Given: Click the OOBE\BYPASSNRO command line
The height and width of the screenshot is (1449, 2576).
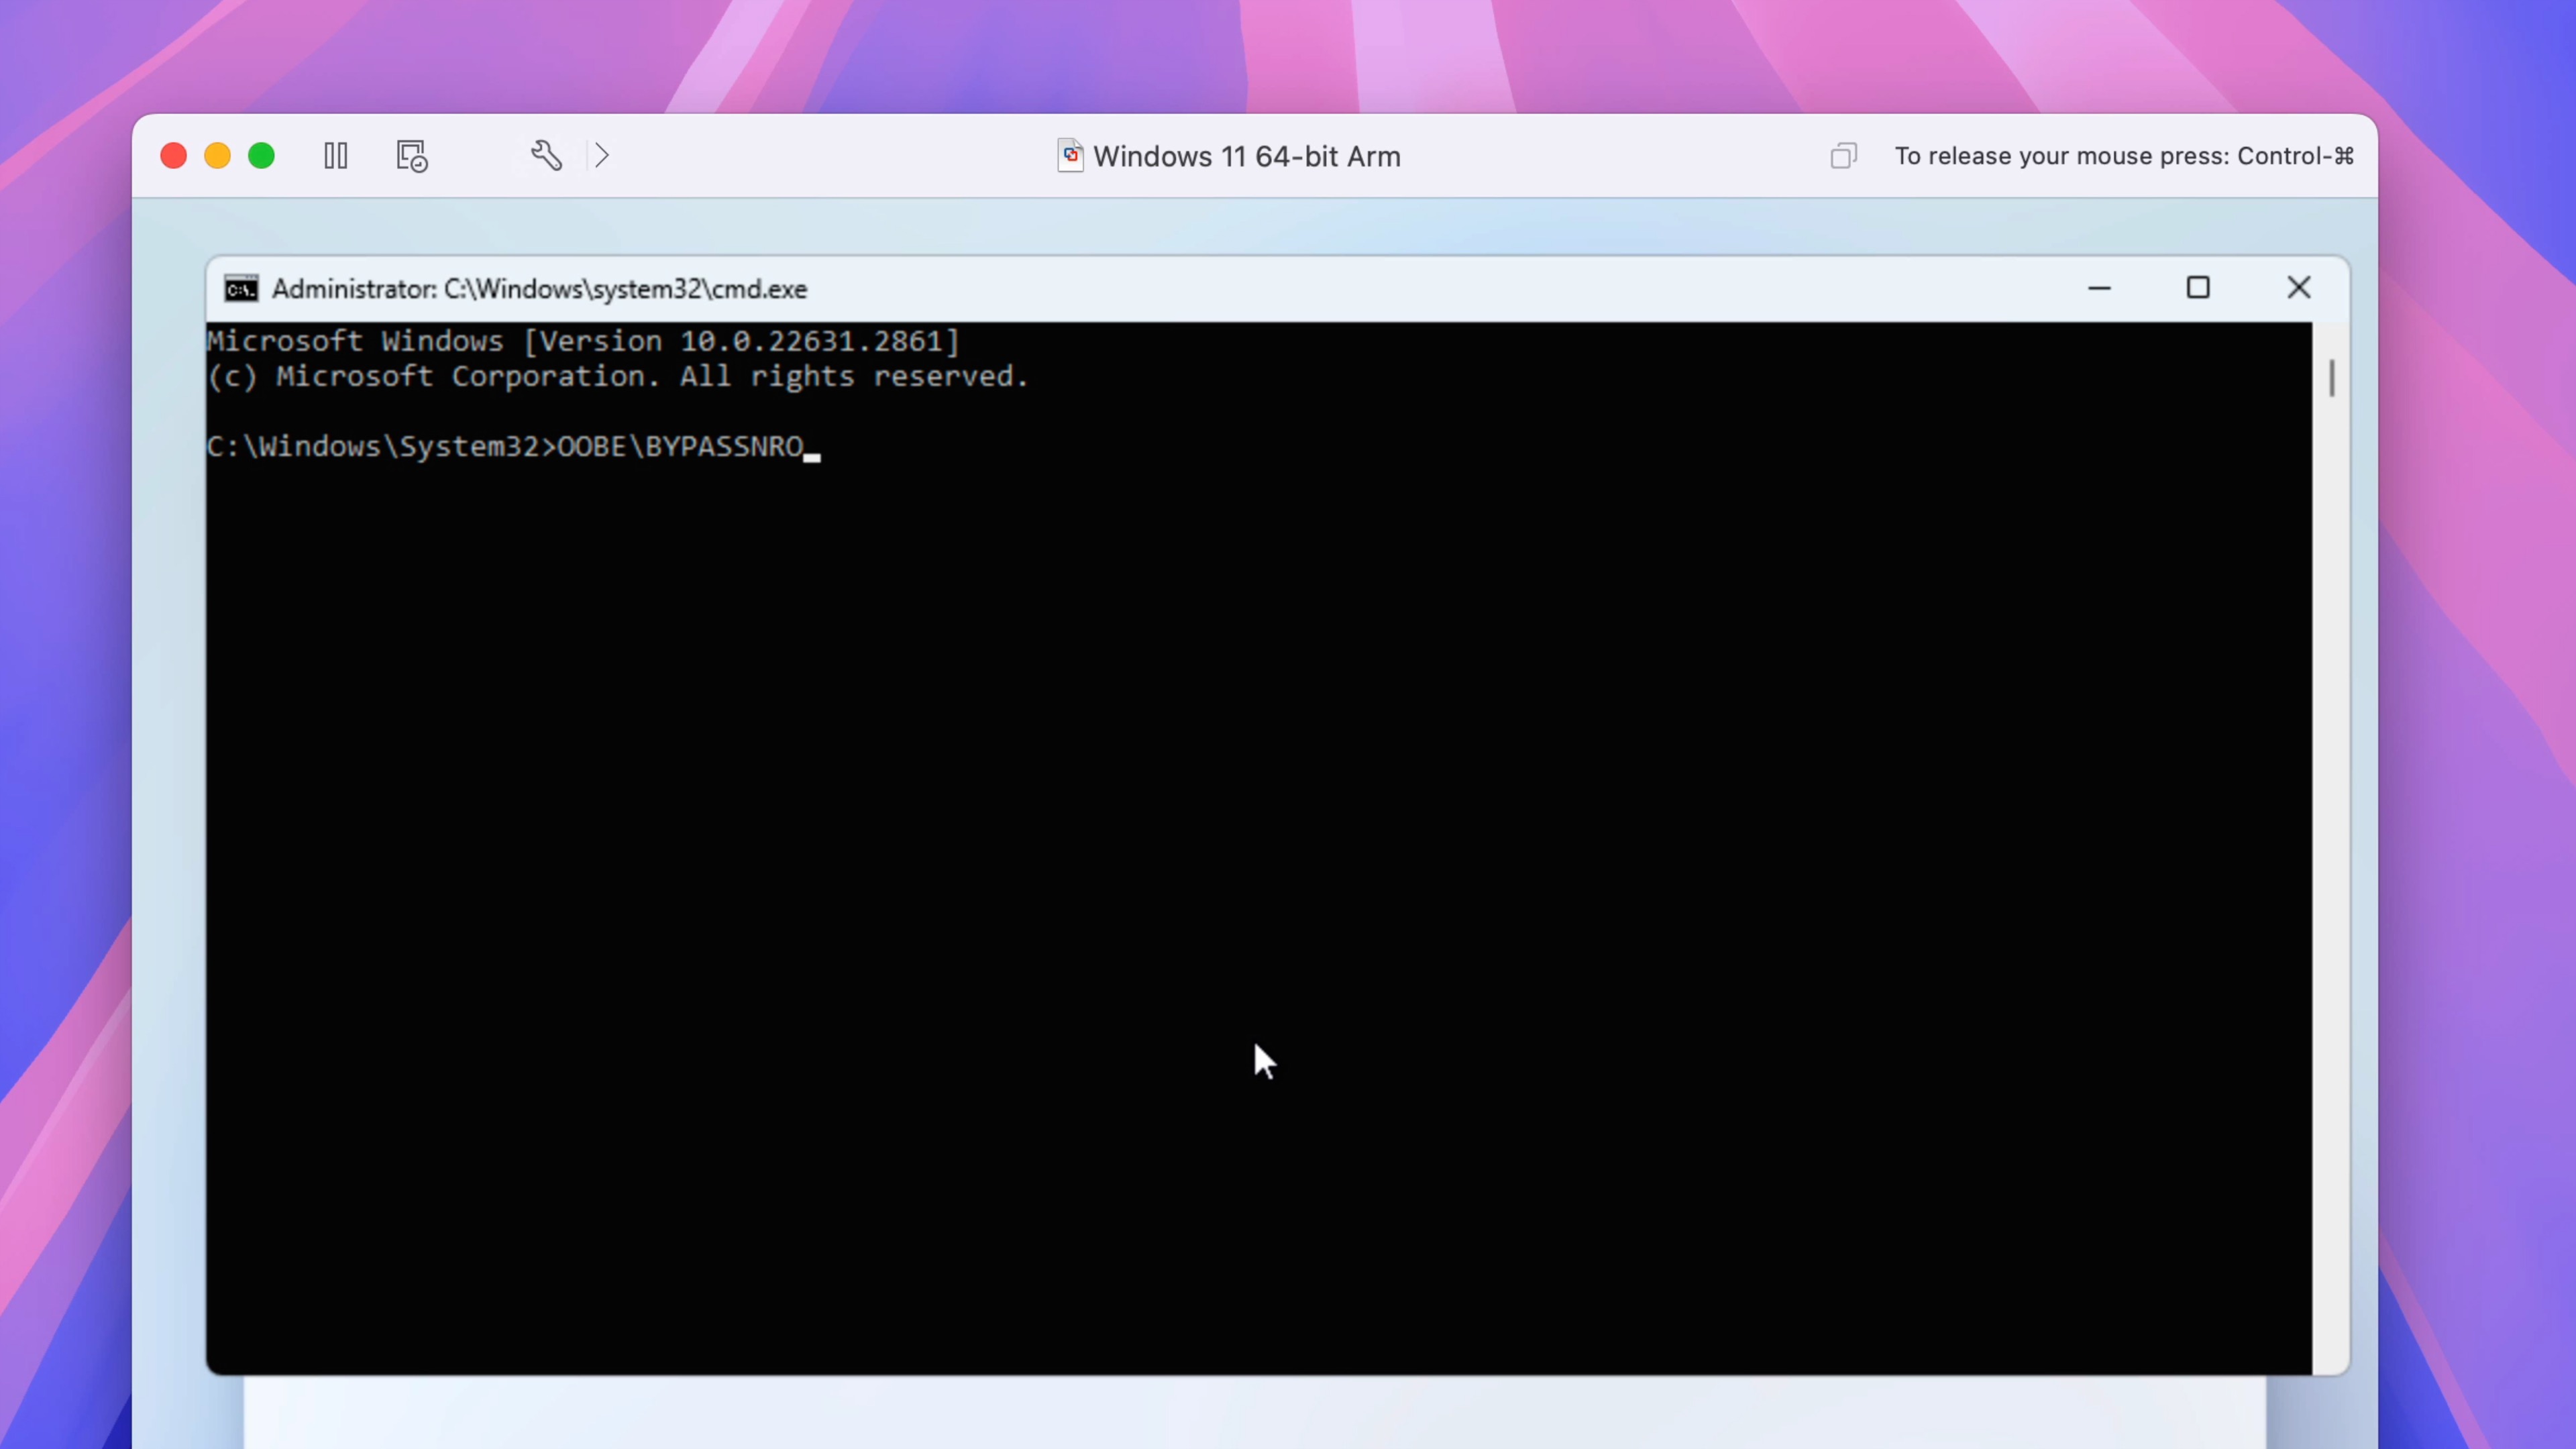Looking at the screenshot, I should tap(680, 446).
